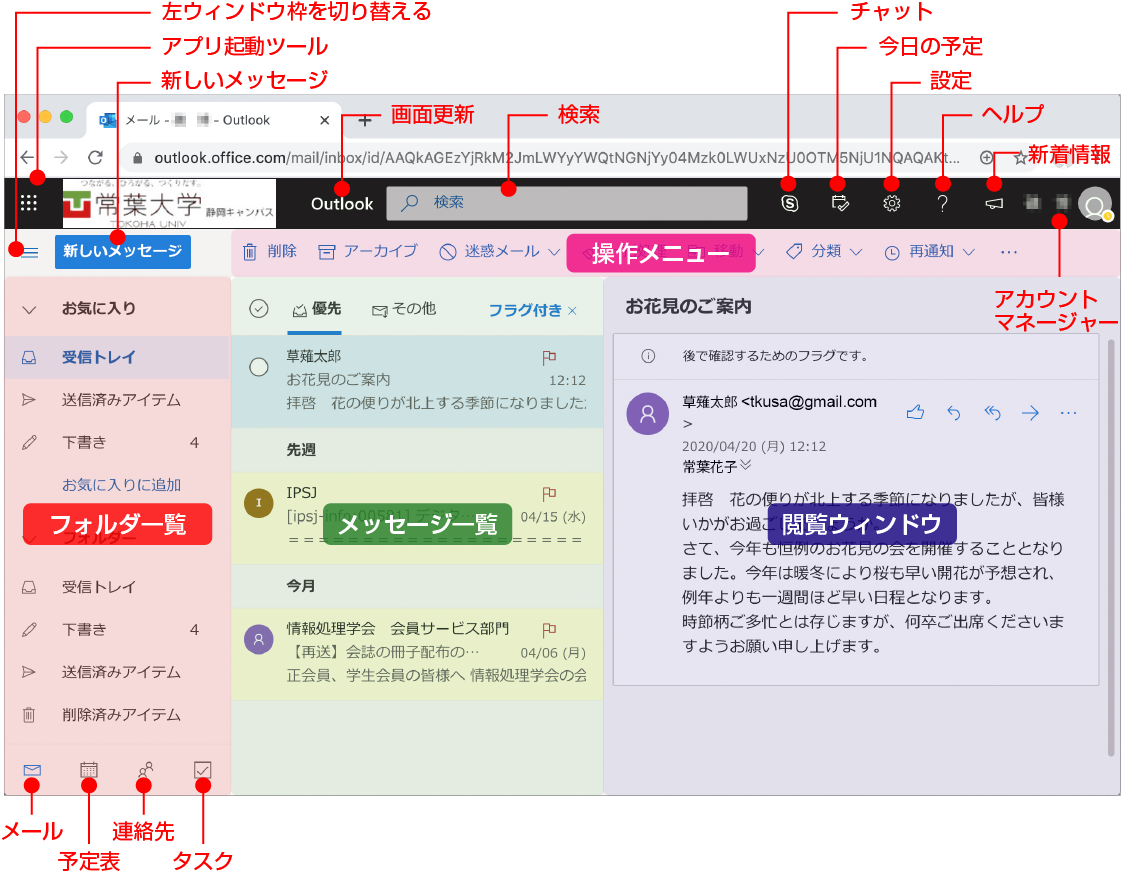Toggle the flag on the IPSJ message
The image size is (1121, 874).
(548, 493)
